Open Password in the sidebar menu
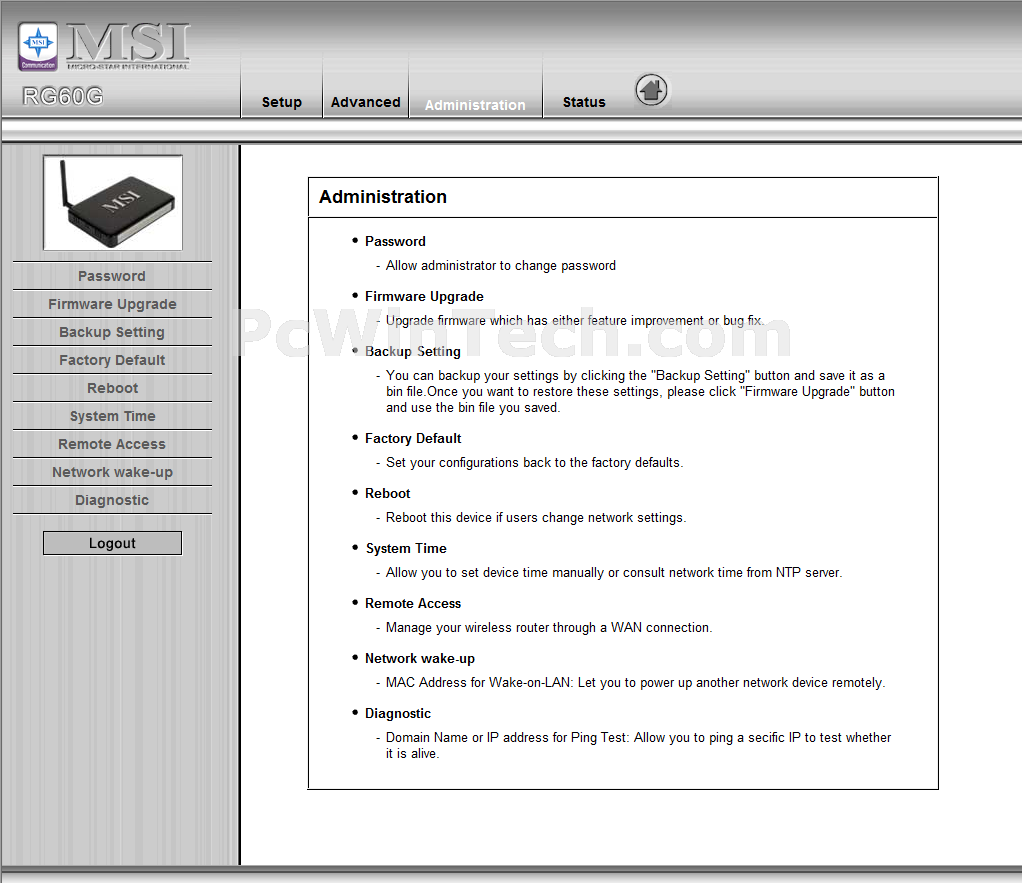Image resolution: width=1022 pixels, height=883 pixels. pyautogui.click(x=112, y=276)
